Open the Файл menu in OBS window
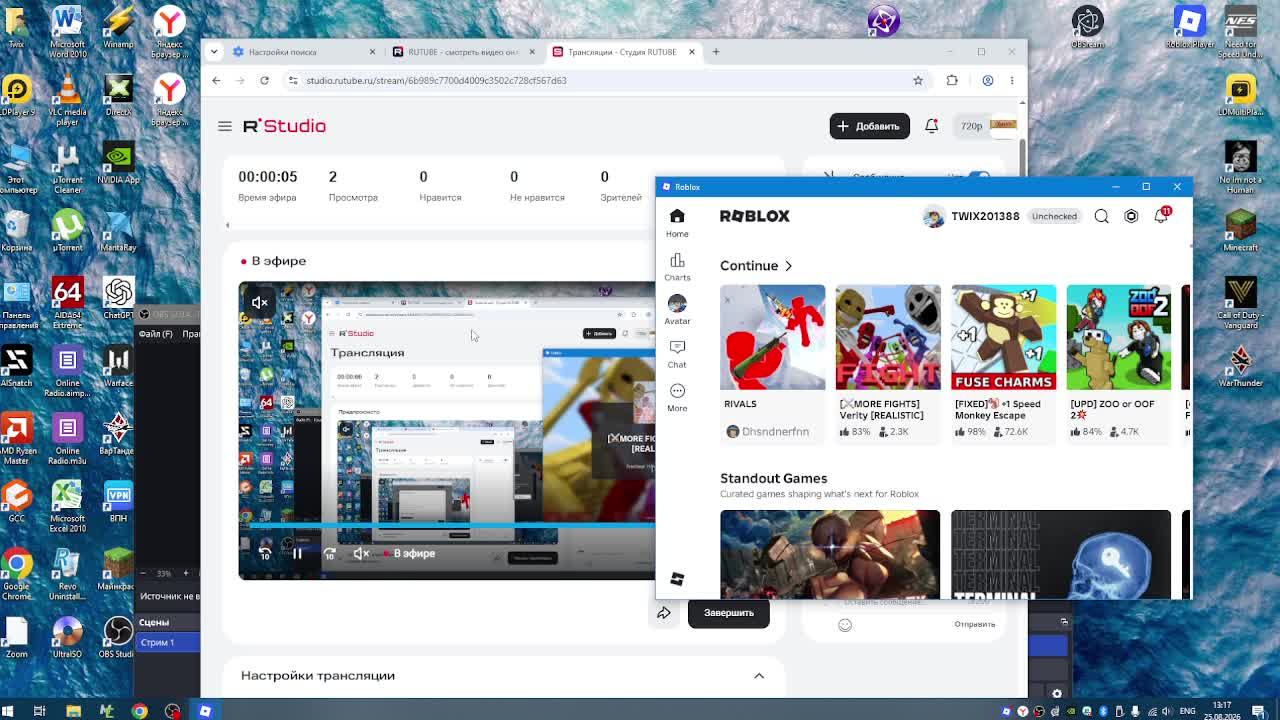Screen dimensions: 1280x720 [x=155, y=334]
